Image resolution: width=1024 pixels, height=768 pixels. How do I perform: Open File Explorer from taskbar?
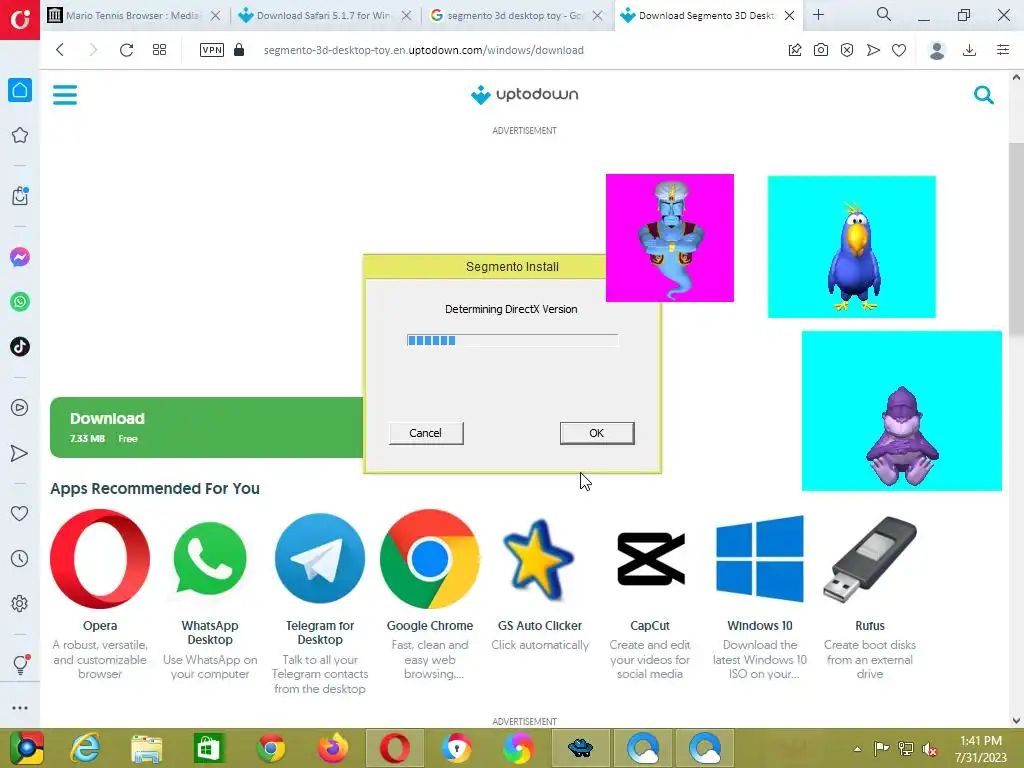pos(146,748)
